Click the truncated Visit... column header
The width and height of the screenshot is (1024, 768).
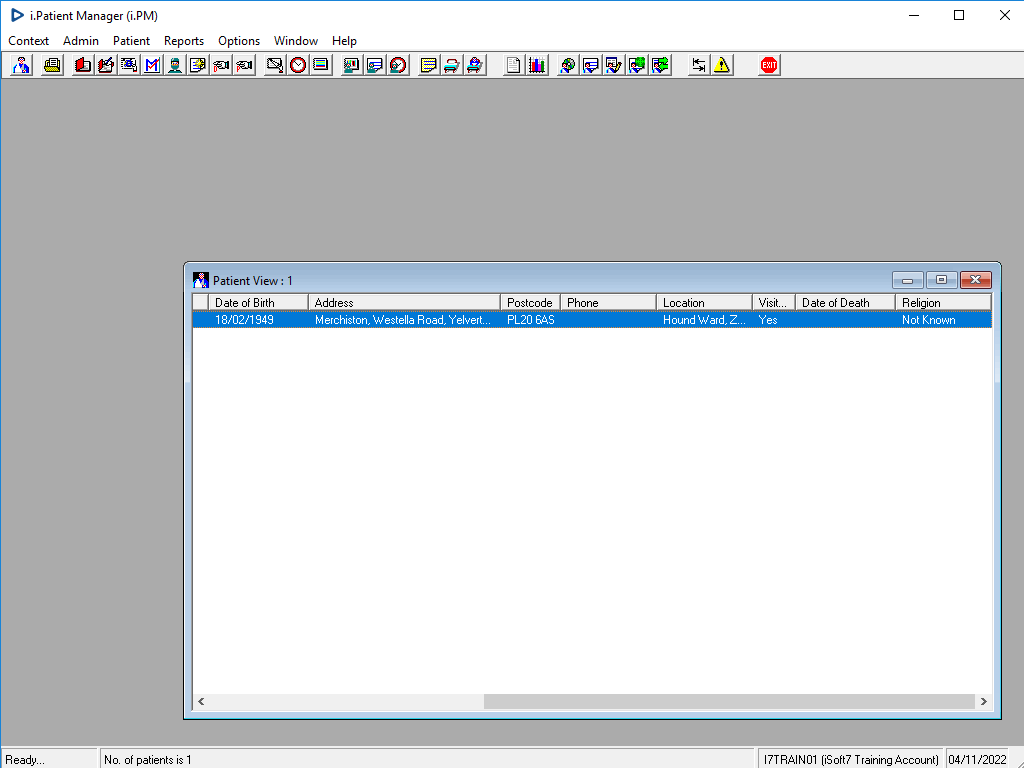pyautogui.click(x=774, y=302)
